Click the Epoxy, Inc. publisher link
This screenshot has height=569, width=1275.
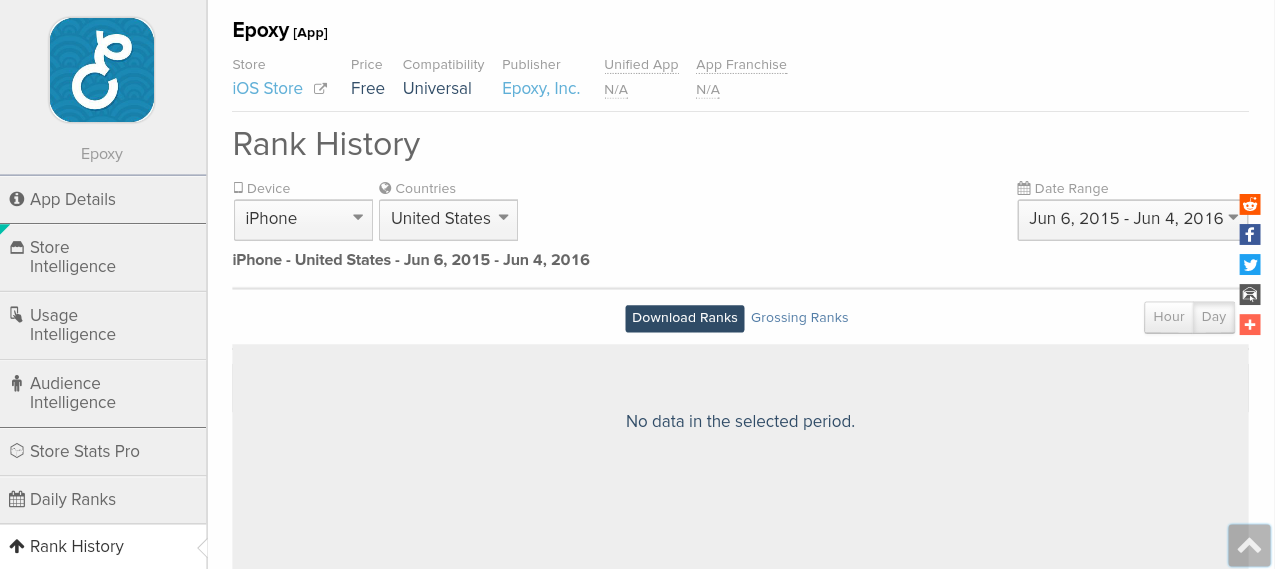[x=541, y=89]
